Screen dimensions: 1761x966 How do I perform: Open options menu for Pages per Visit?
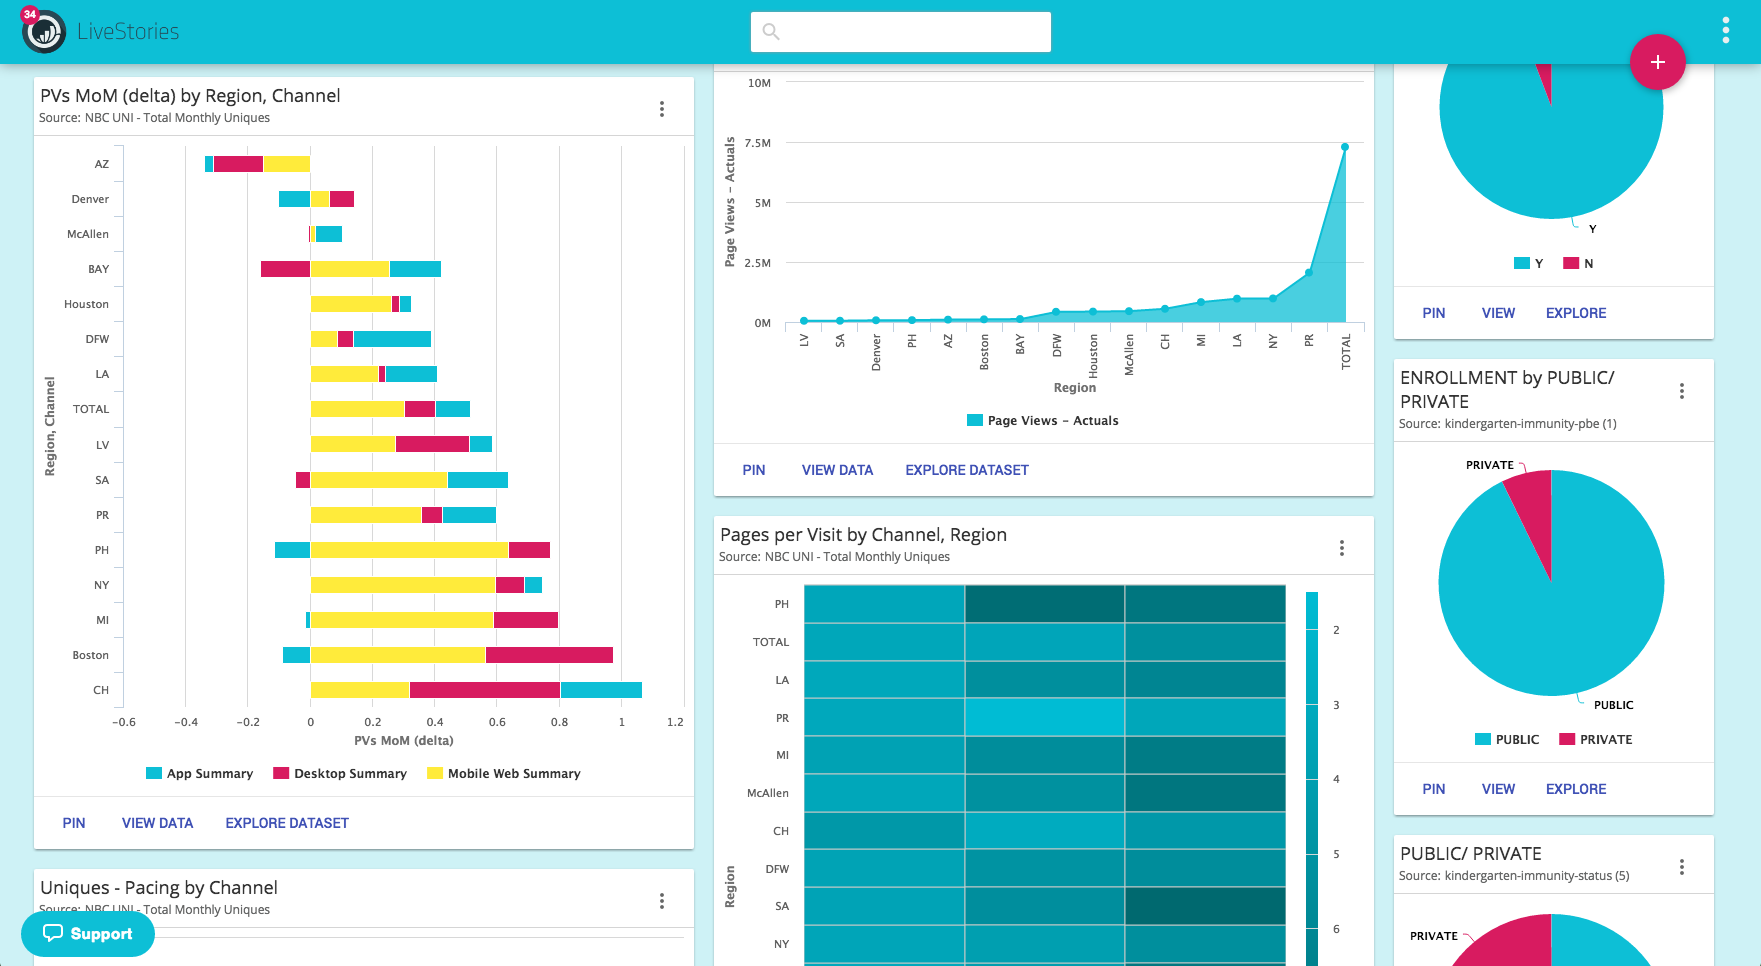pyautogui.click(x=1342, y=548)
